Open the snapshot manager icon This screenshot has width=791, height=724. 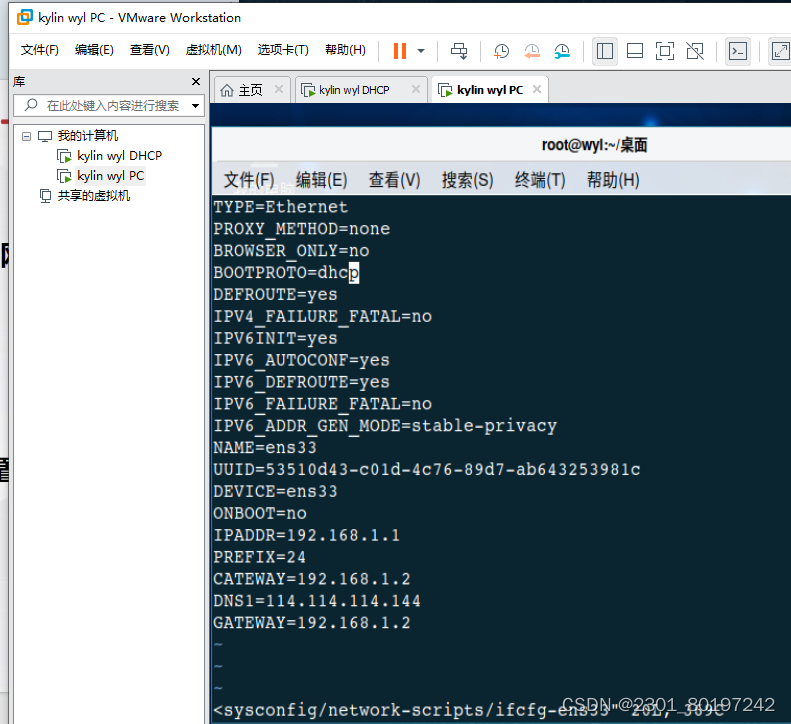pos(561,50)
